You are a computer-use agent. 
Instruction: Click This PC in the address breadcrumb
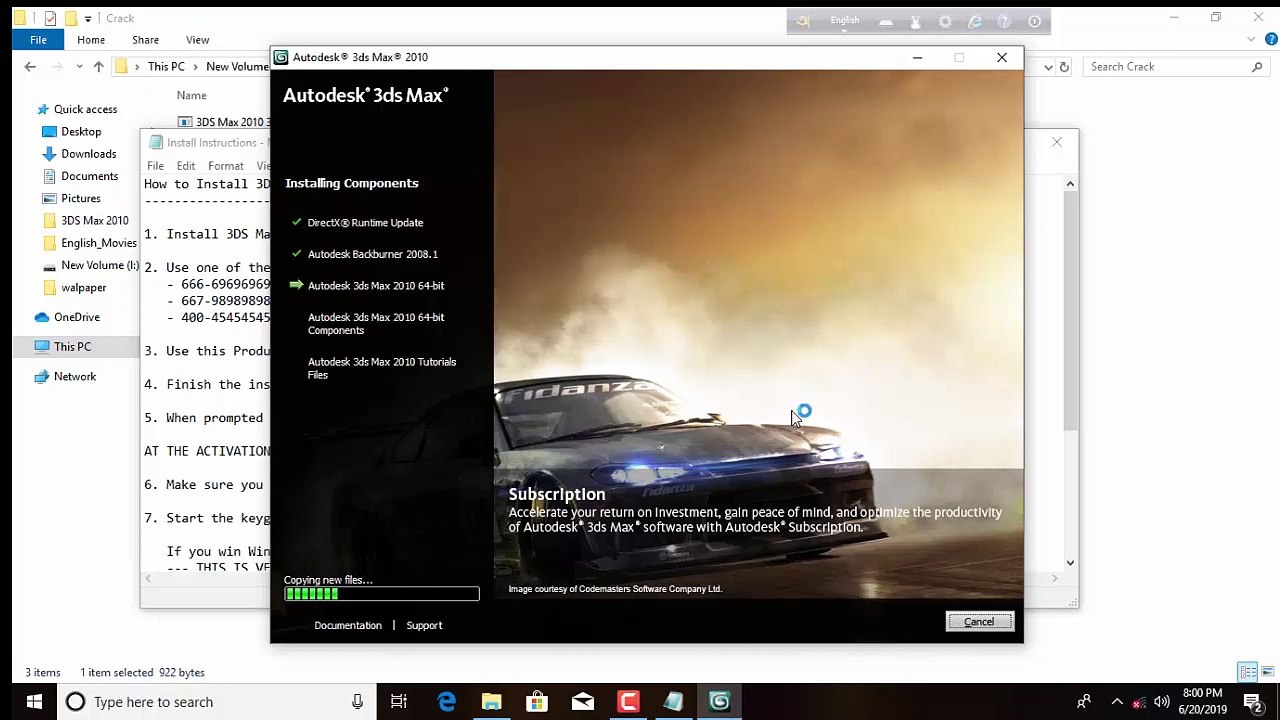tap(166, 67)
